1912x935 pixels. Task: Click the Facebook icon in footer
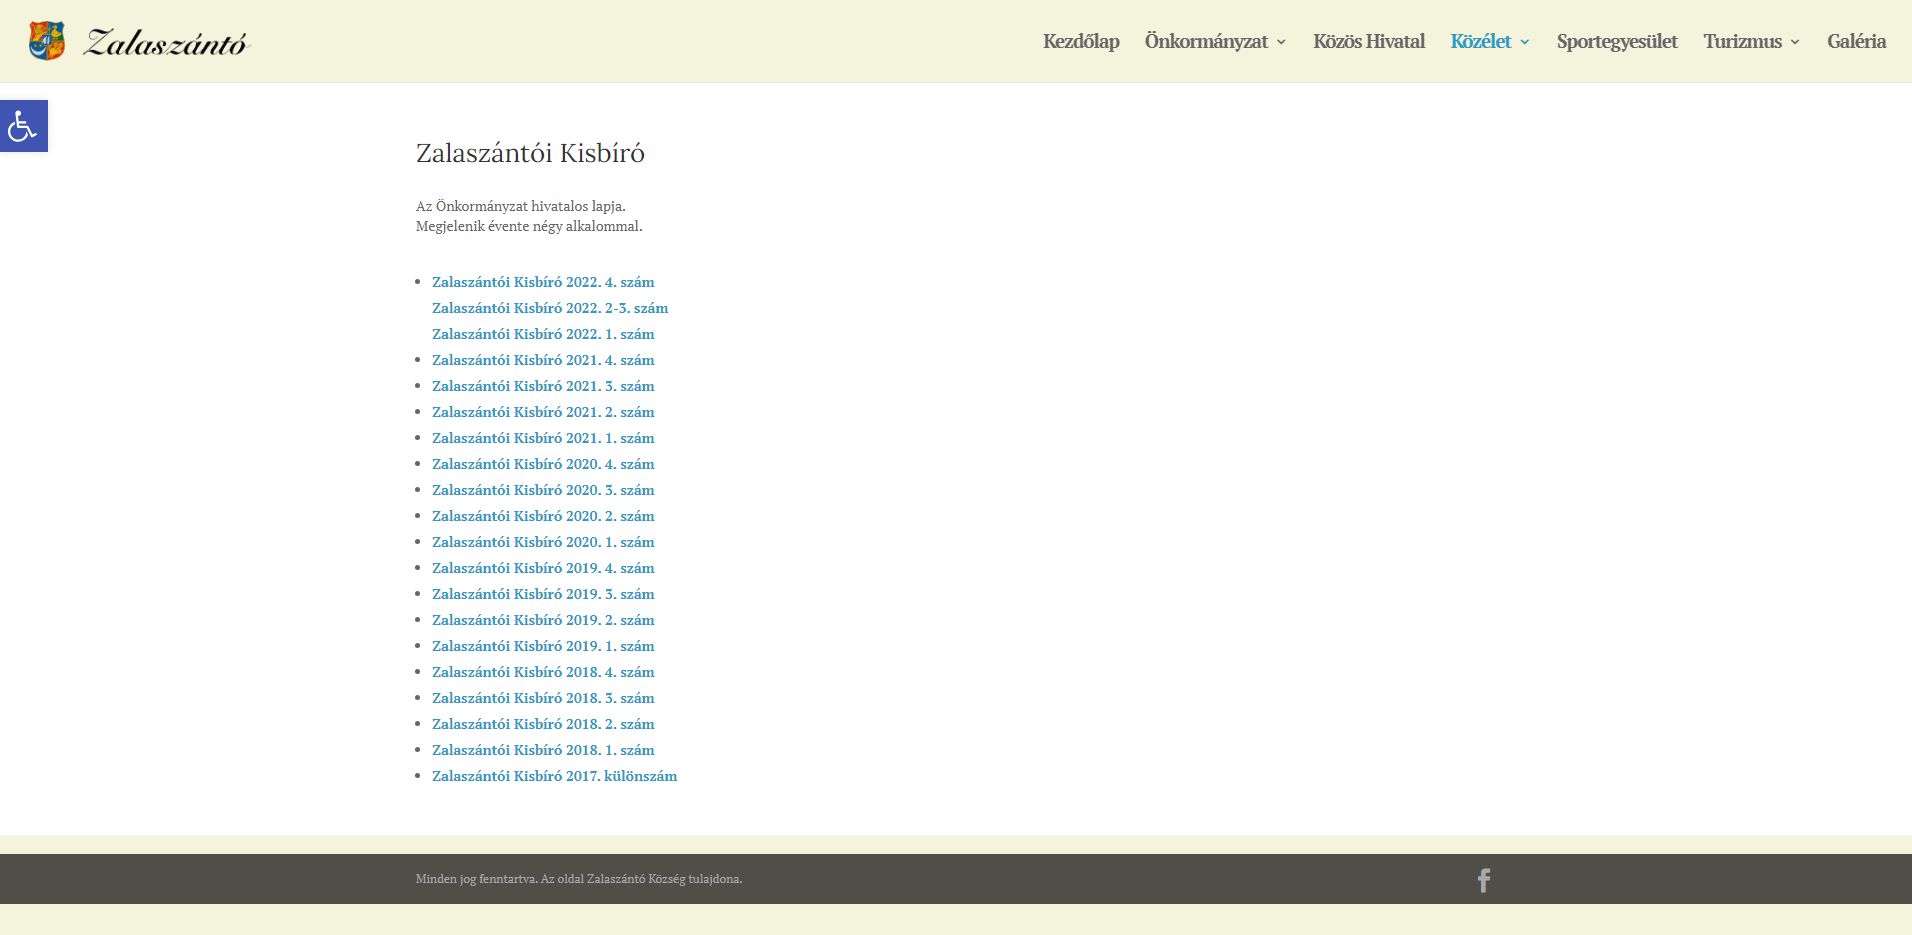pos(1484,880)
